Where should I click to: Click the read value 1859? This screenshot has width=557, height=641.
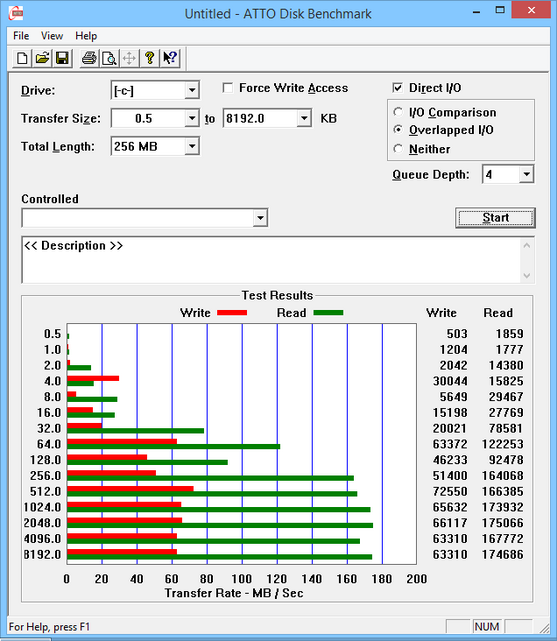point(509,334)
